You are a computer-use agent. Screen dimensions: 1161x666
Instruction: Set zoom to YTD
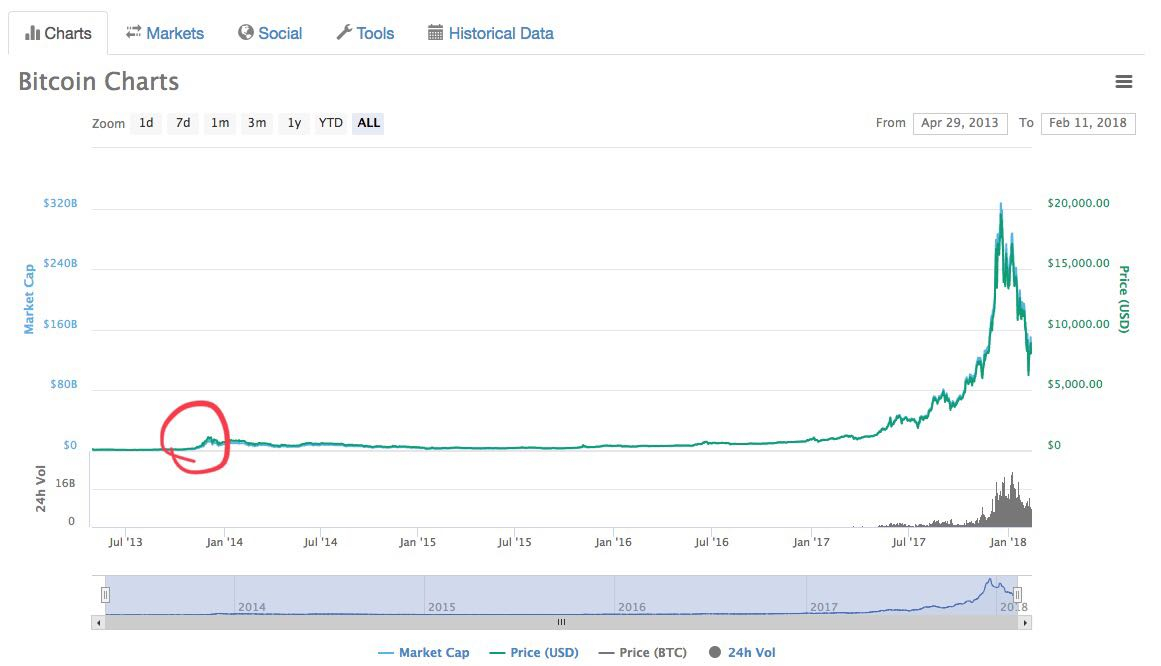tap(330, 123)
